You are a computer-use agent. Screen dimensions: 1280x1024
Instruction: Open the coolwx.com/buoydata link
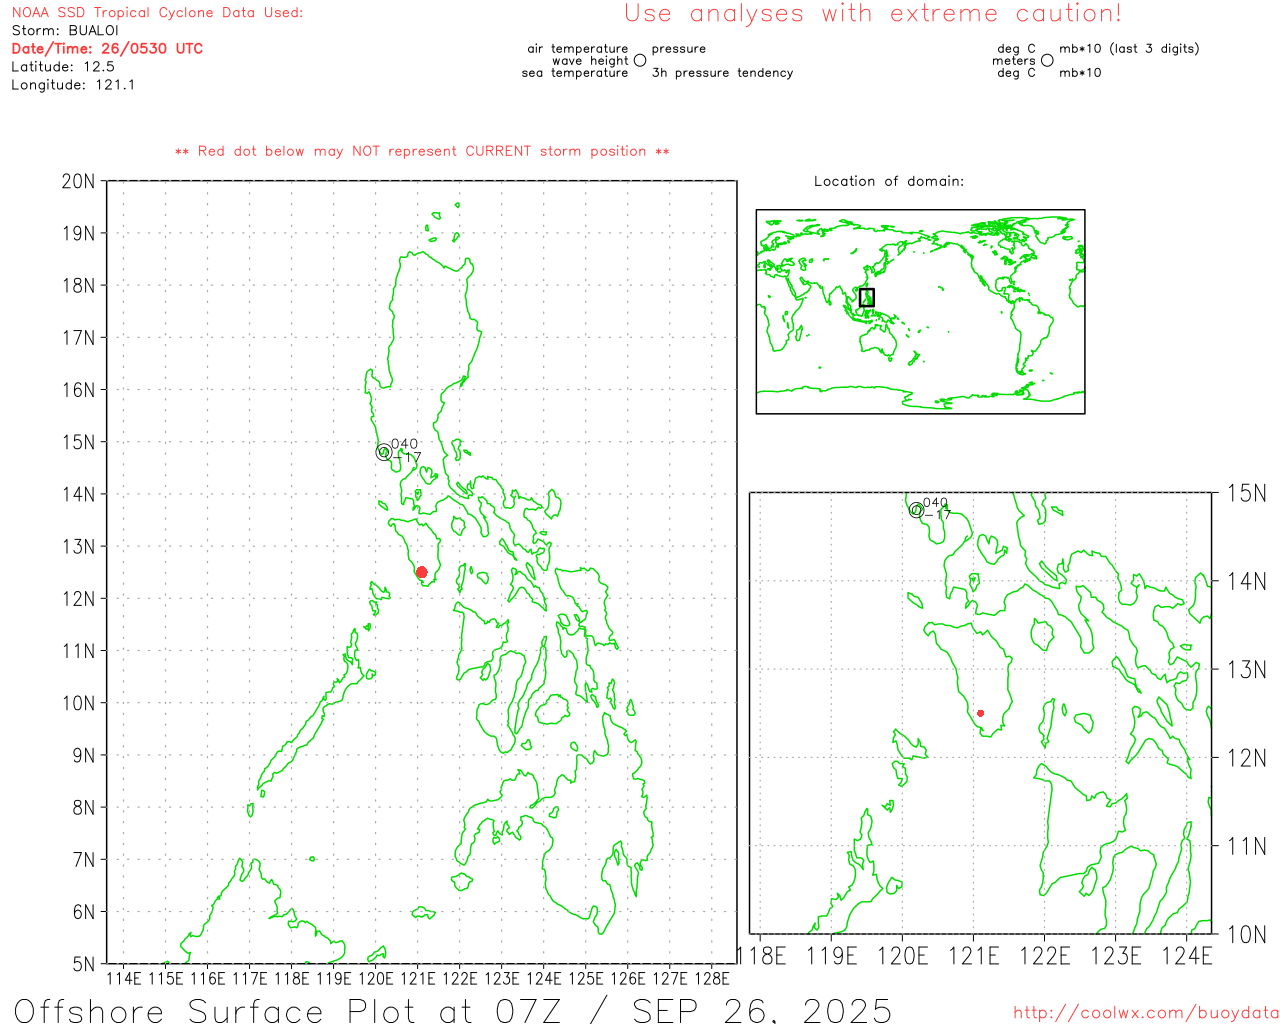[x=1145, y=1013]
